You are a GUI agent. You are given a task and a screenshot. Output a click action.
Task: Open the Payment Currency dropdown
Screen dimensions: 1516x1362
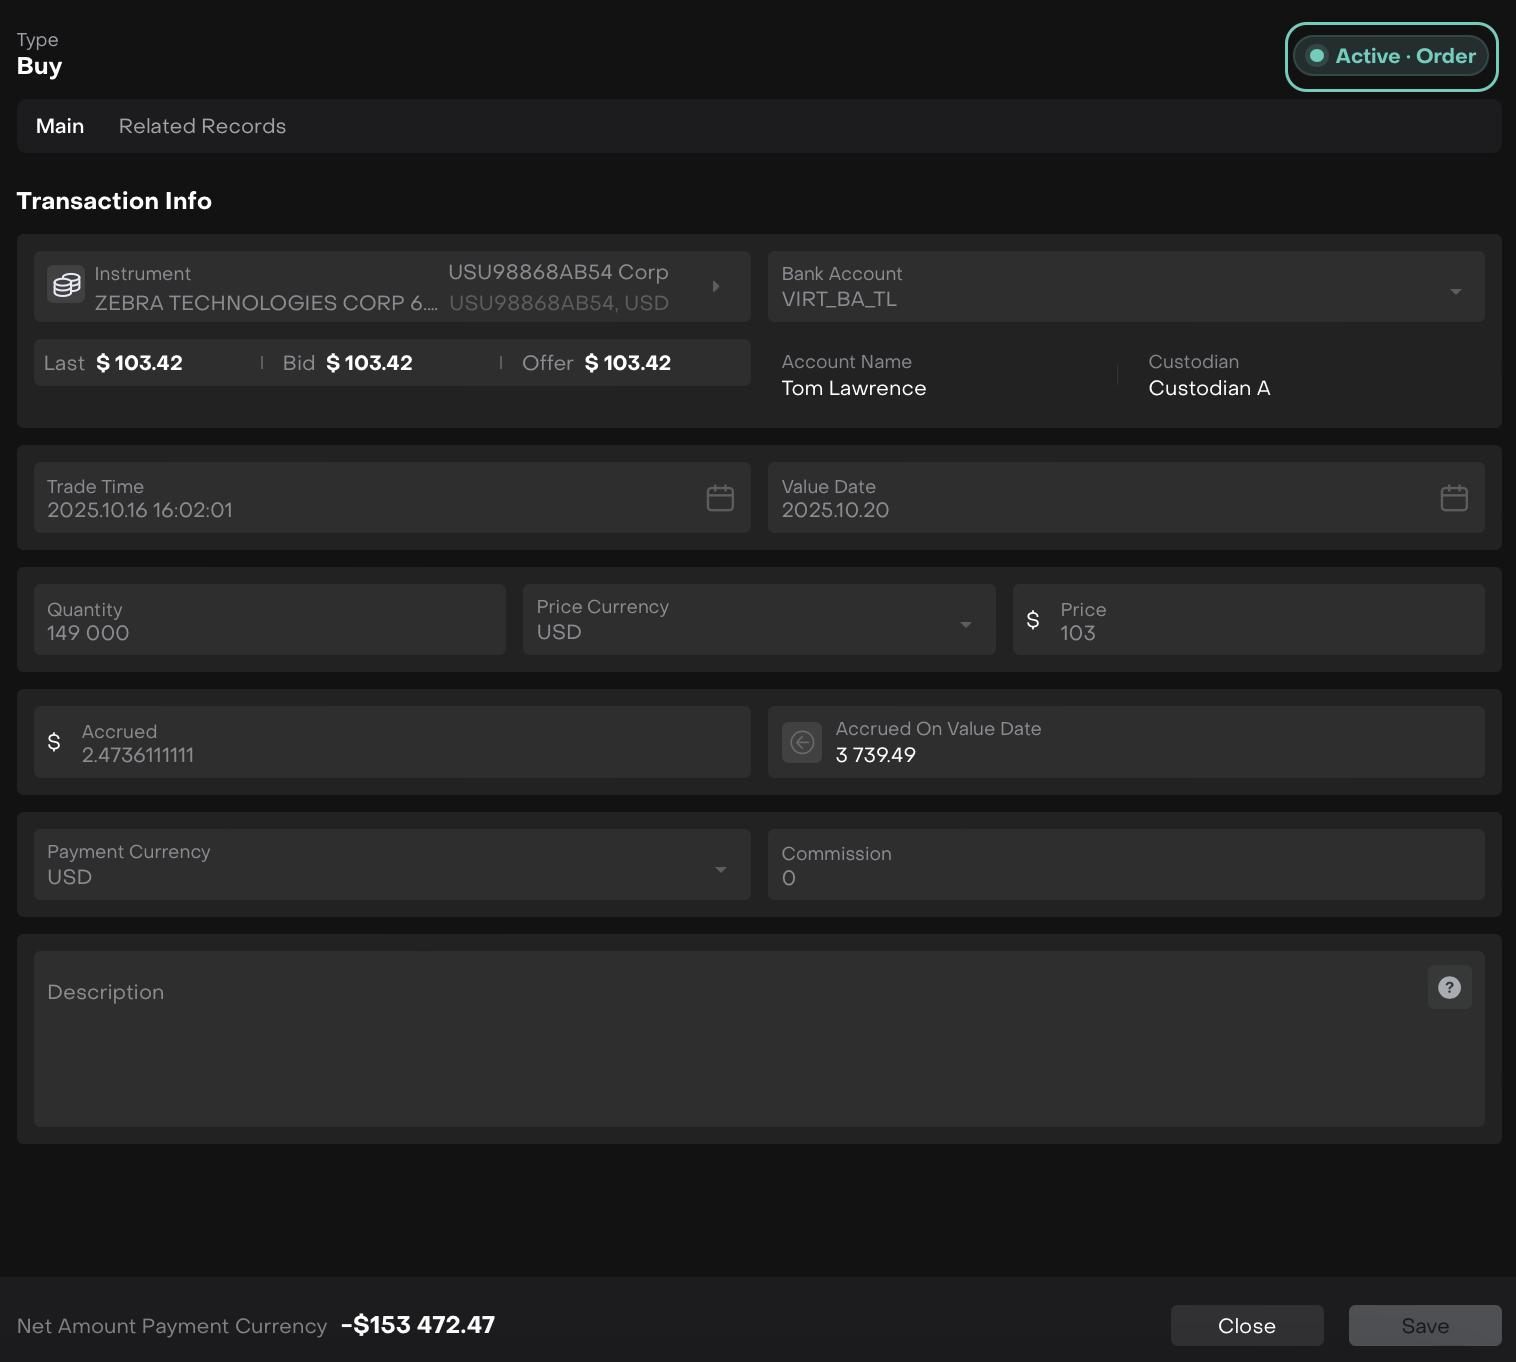(x=720, y=869)
